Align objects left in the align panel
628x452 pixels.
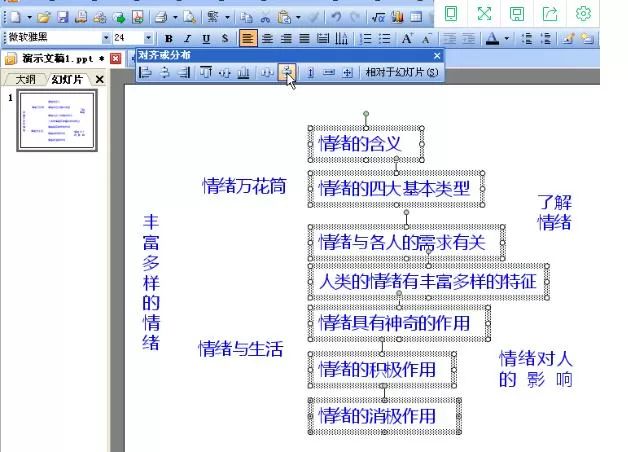[145, 72]
